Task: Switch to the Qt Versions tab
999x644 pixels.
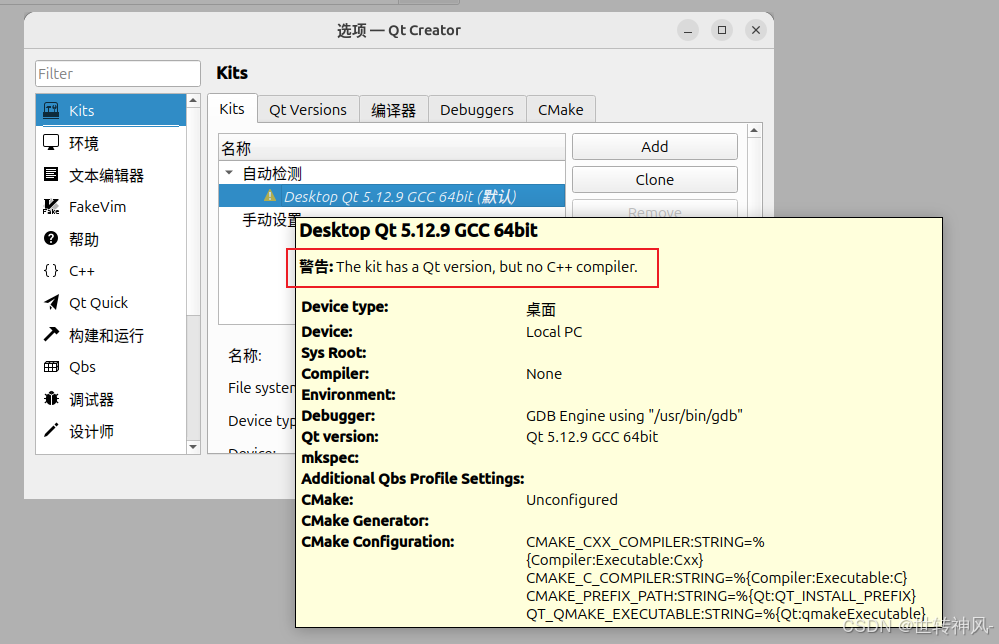Action: (308, 110)
